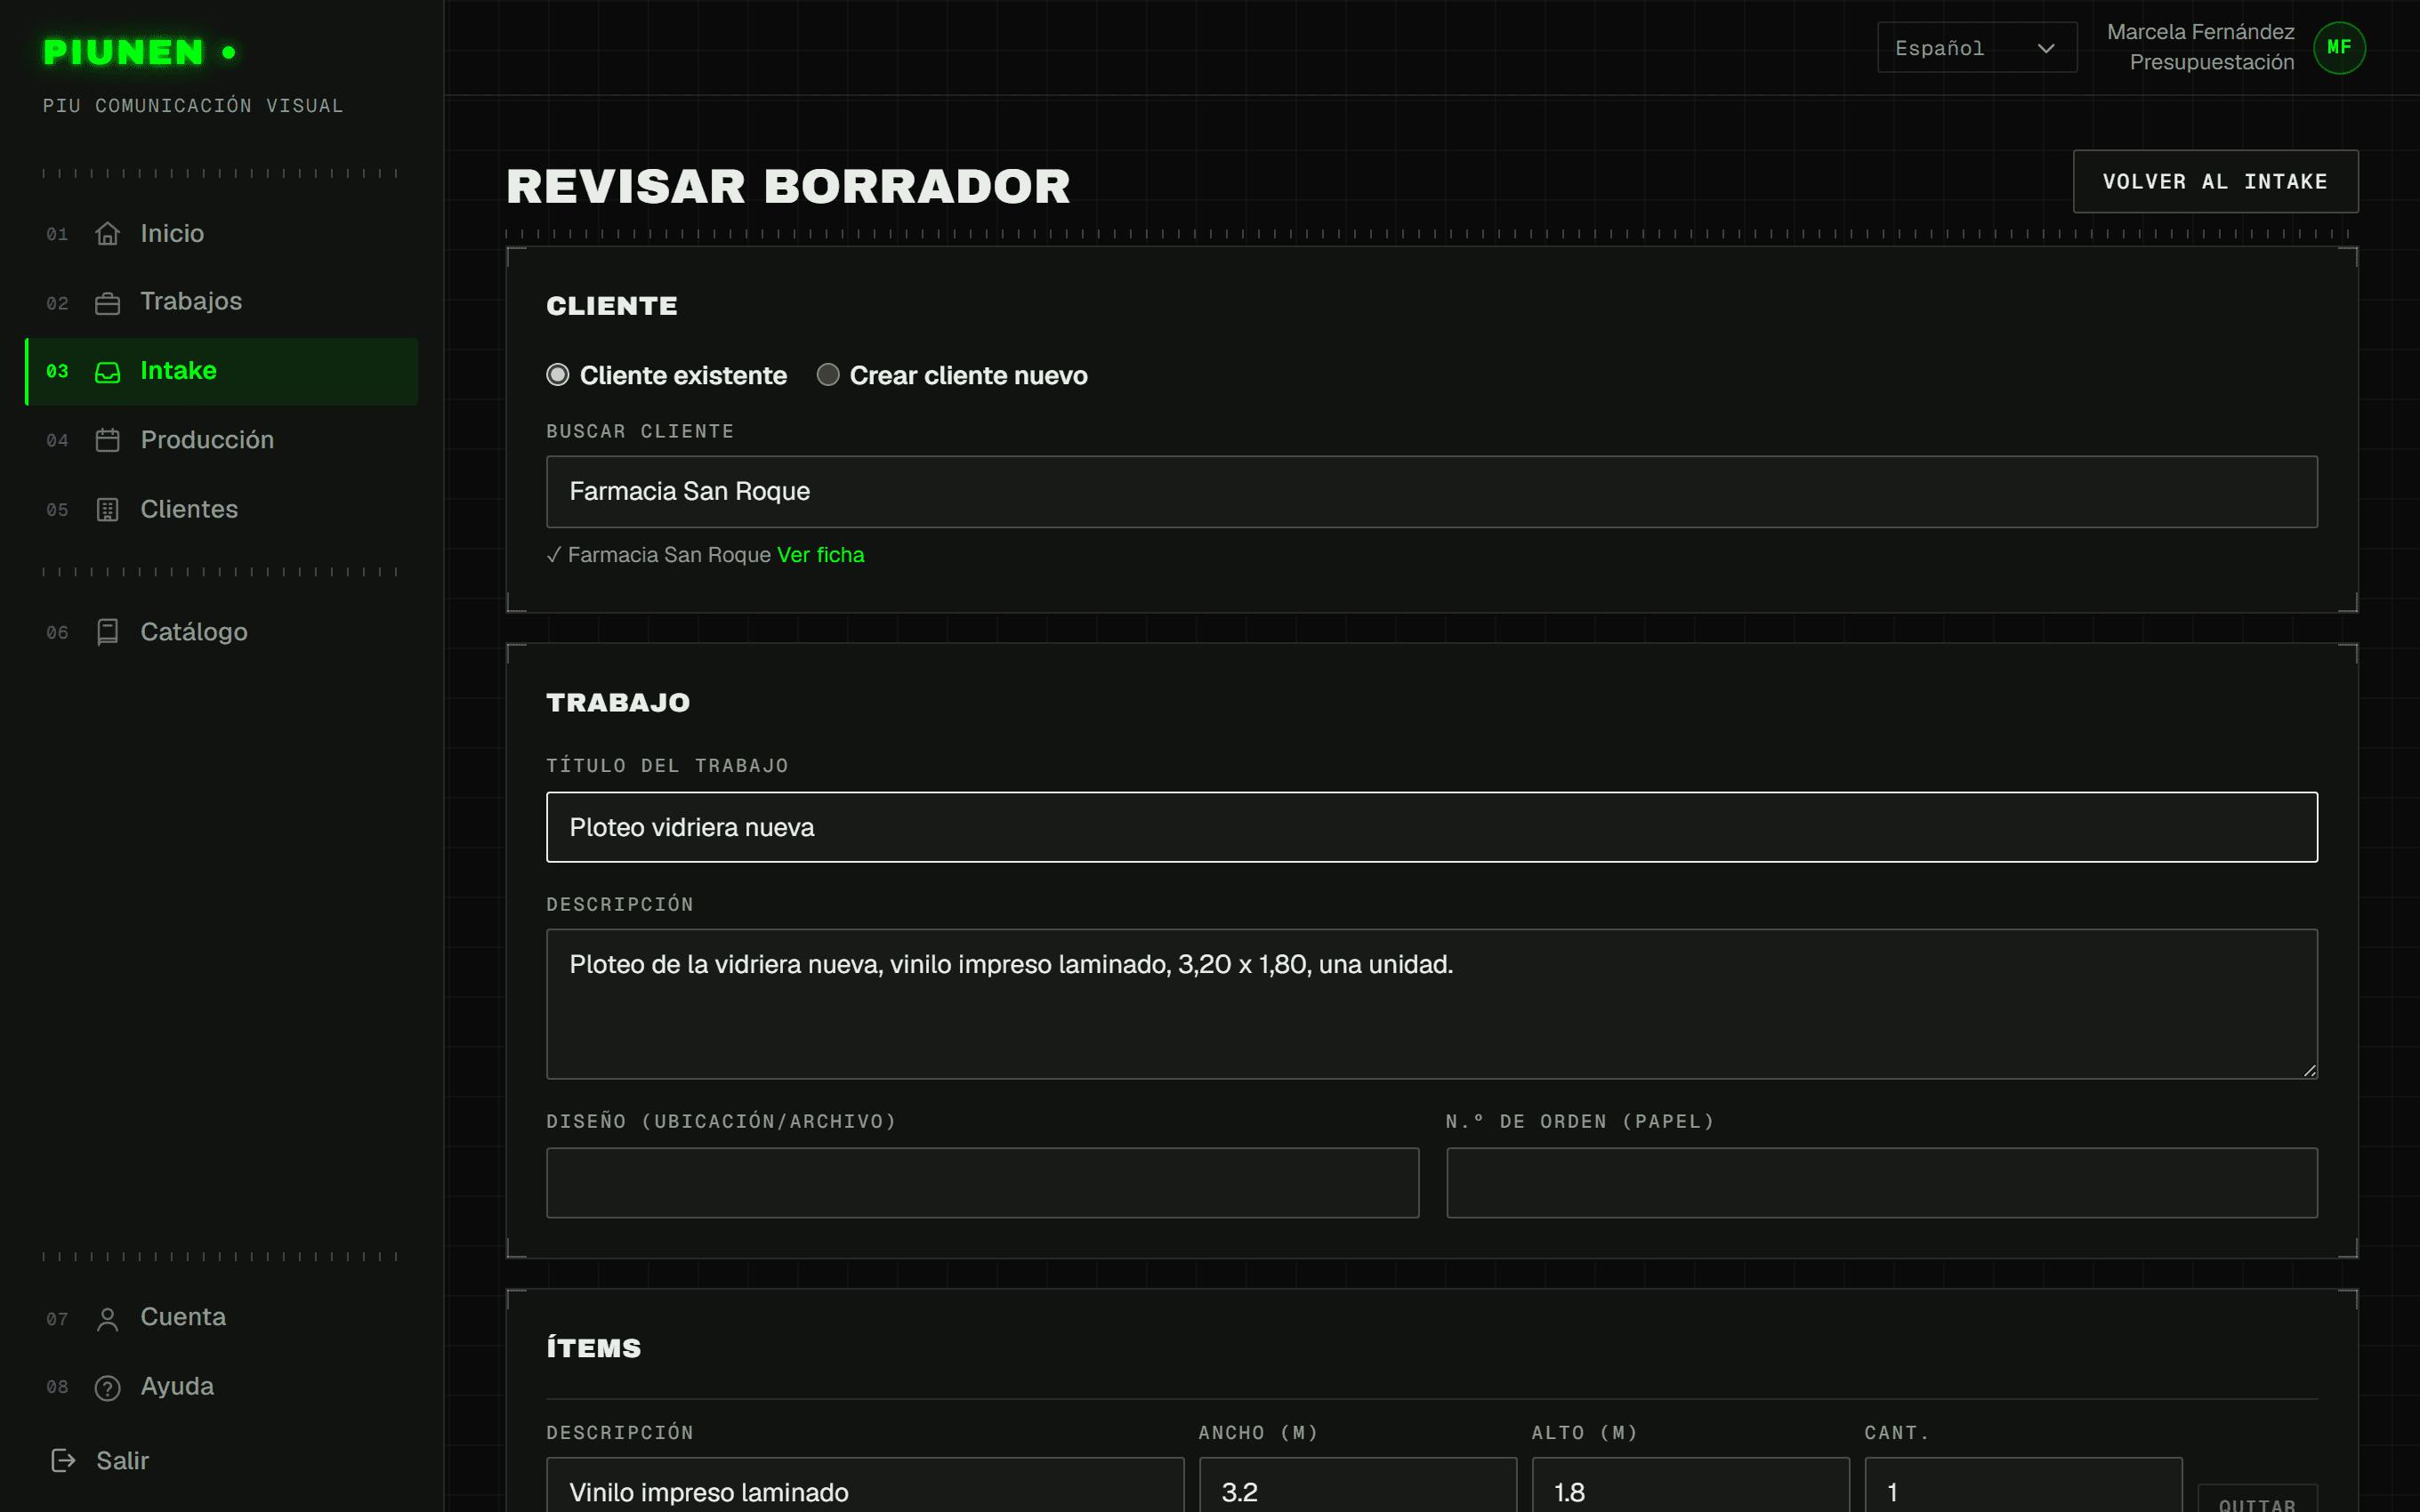This screenshot has width=2420, height=1512.
Task: Open the Inicio menu label
Action: [x=172, y=233]
